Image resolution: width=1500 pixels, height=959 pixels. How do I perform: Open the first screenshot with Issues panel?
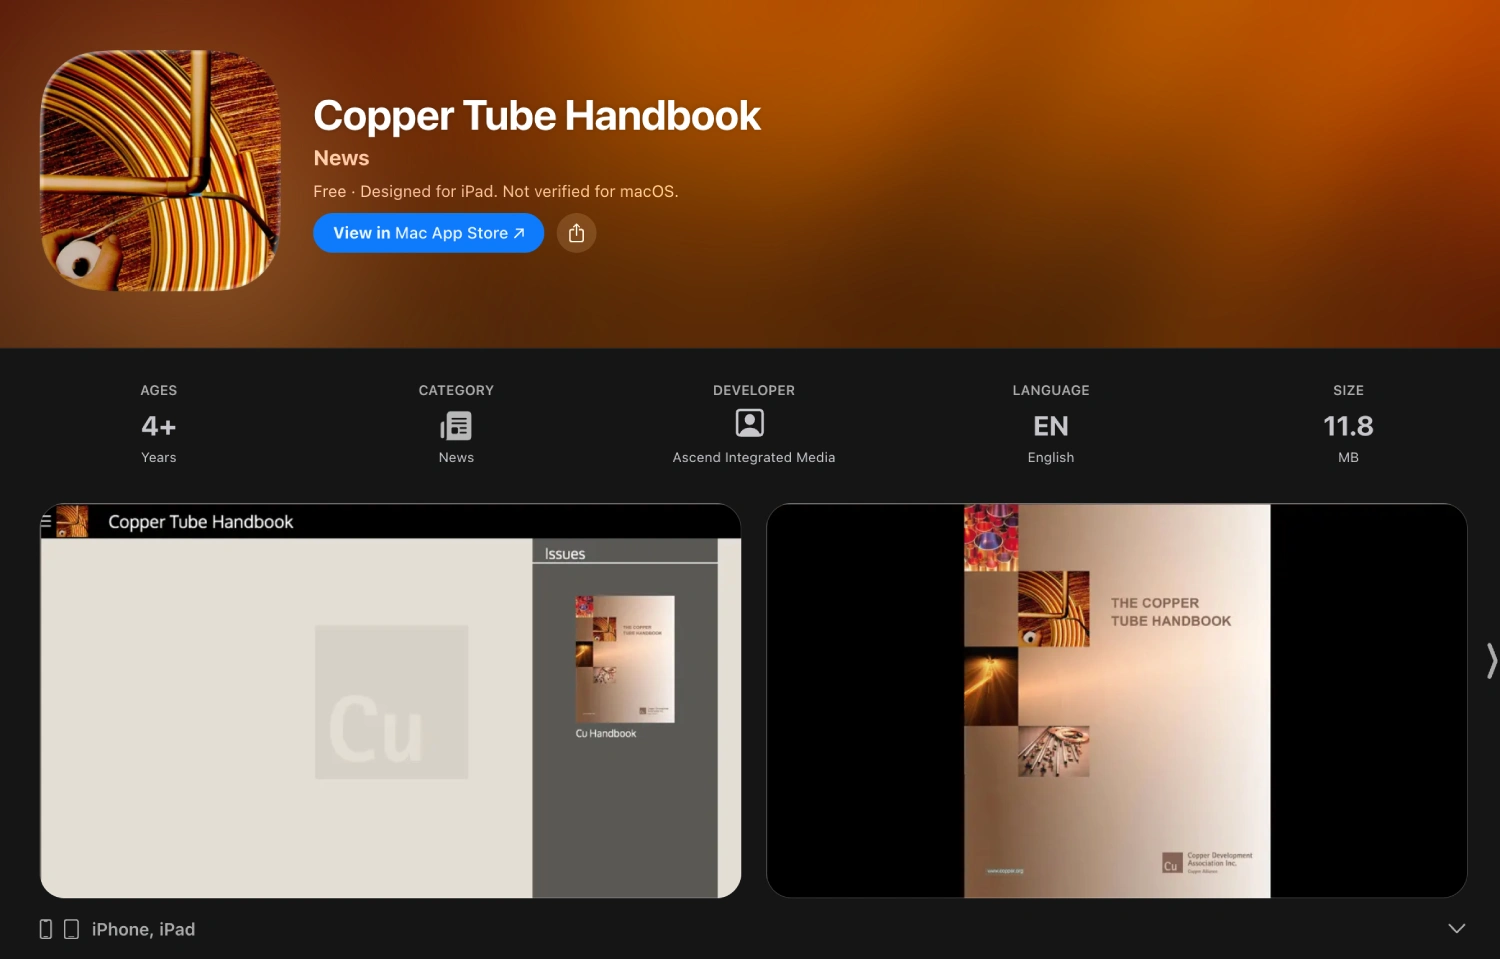pyautogui.click(x=390, y=700)
